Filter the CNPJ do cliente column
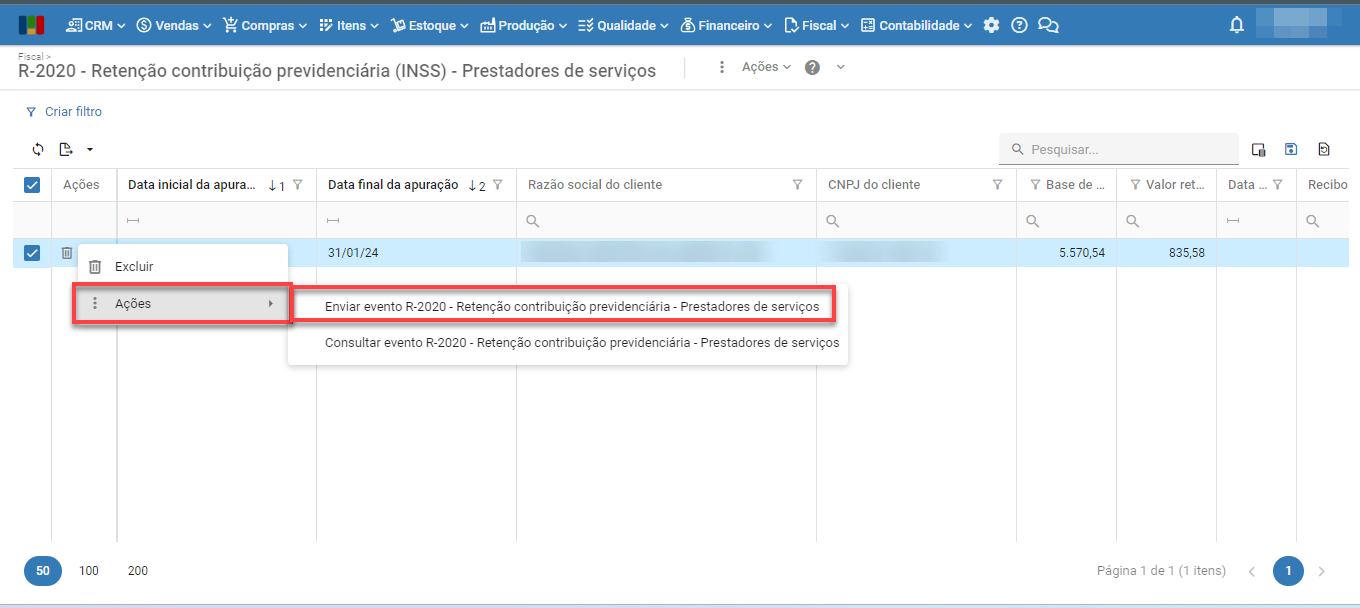1360x608 pixels. pos(997,185)
